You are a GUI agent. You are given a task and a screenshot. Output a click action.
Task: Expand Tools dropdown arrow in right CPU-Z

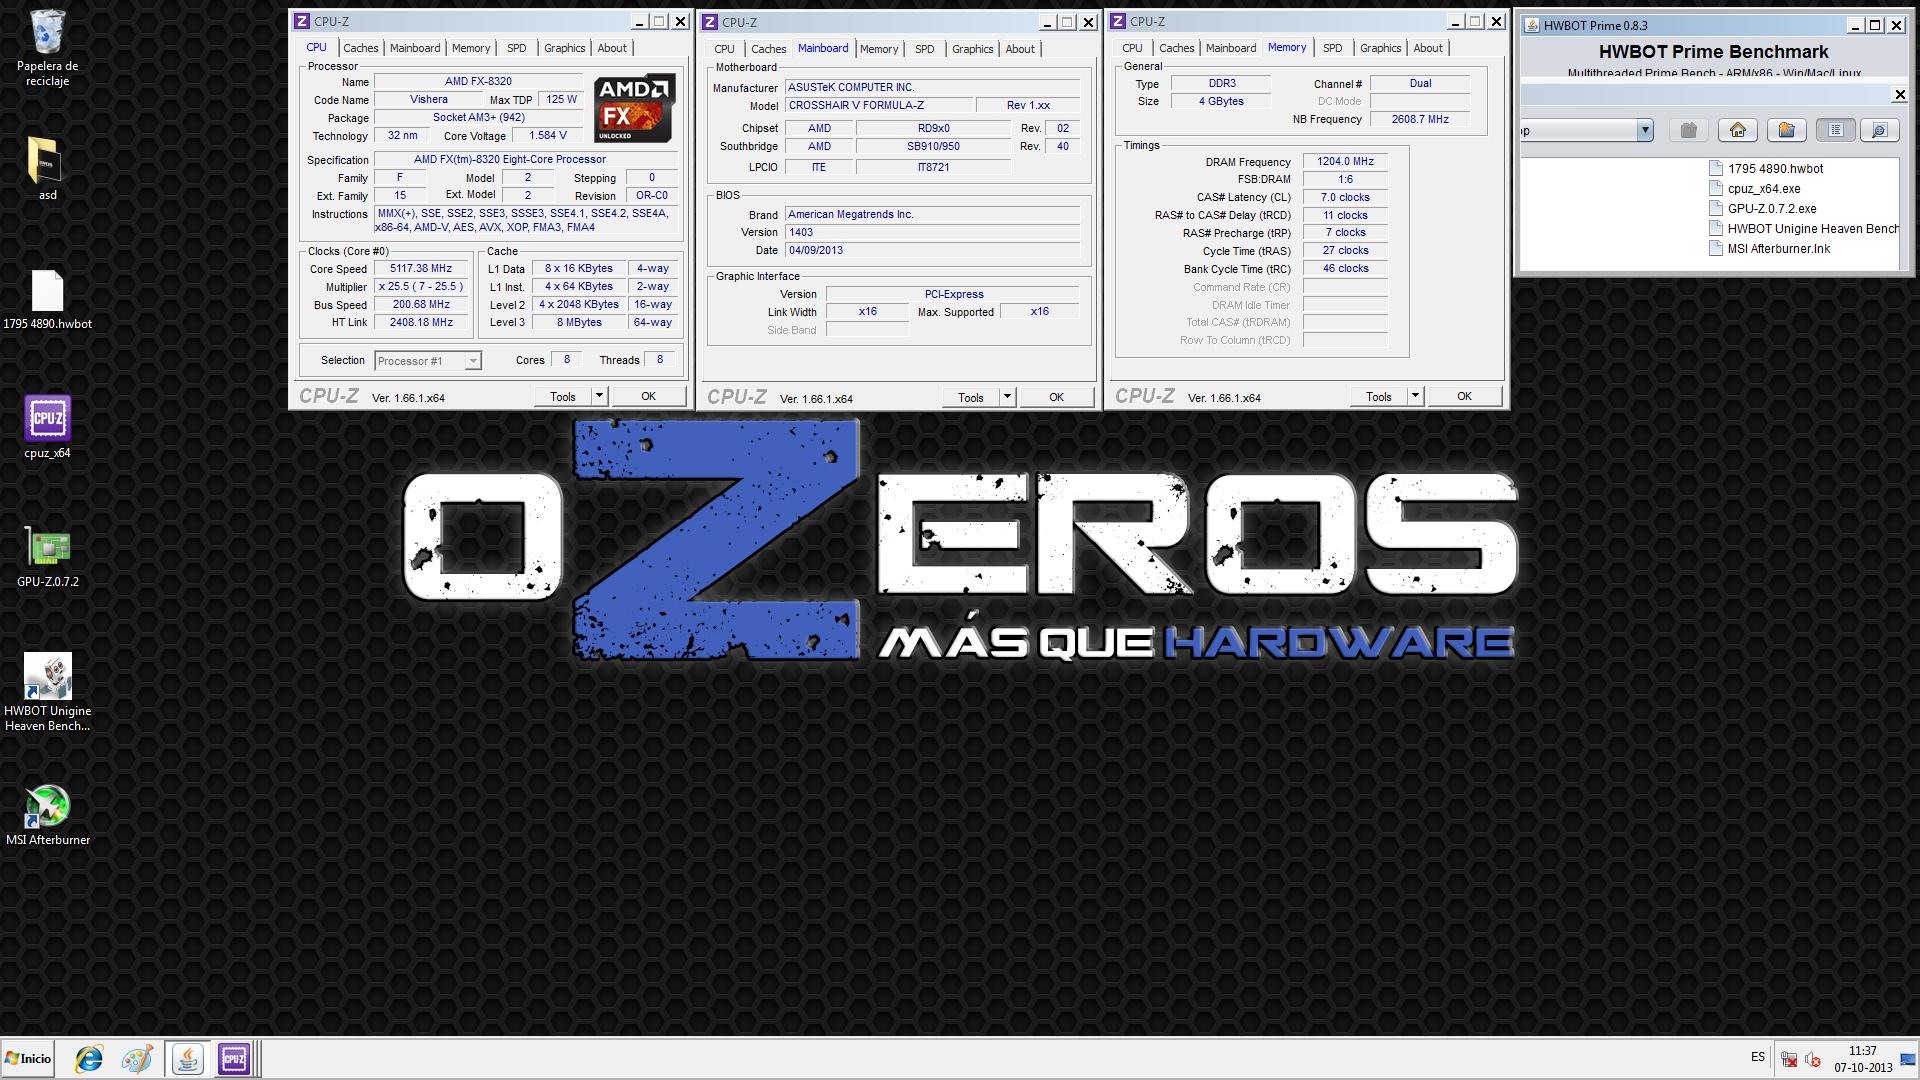(x=1416, y=397)
